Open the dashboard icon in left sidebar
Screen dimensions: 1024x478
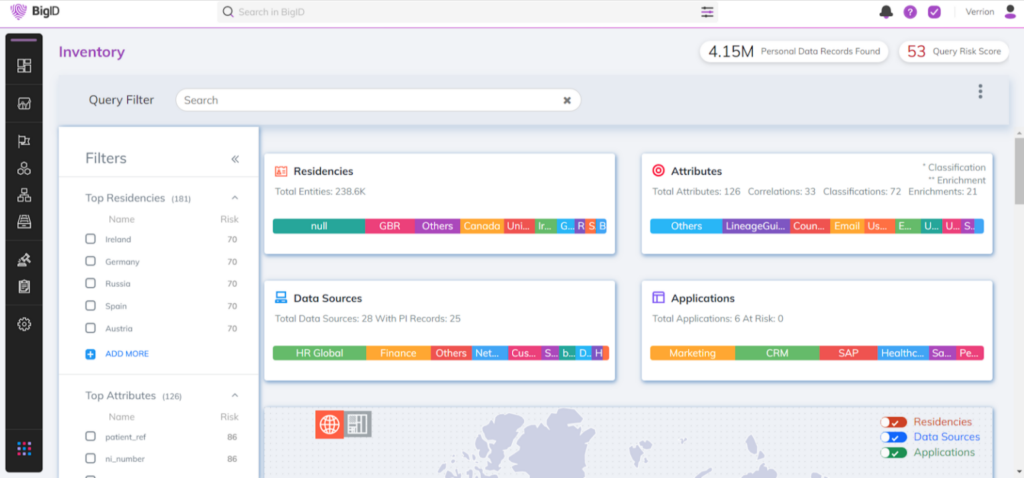click(x=24, y=66)
